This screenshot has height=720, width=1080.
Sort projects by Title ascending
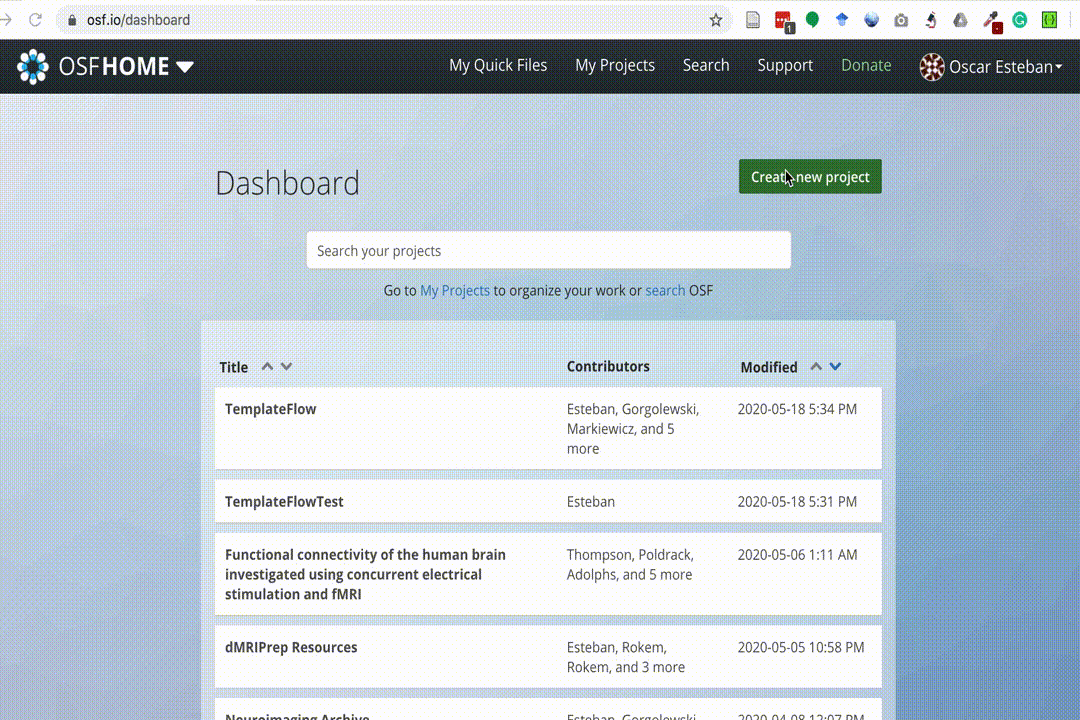point(267,366)
